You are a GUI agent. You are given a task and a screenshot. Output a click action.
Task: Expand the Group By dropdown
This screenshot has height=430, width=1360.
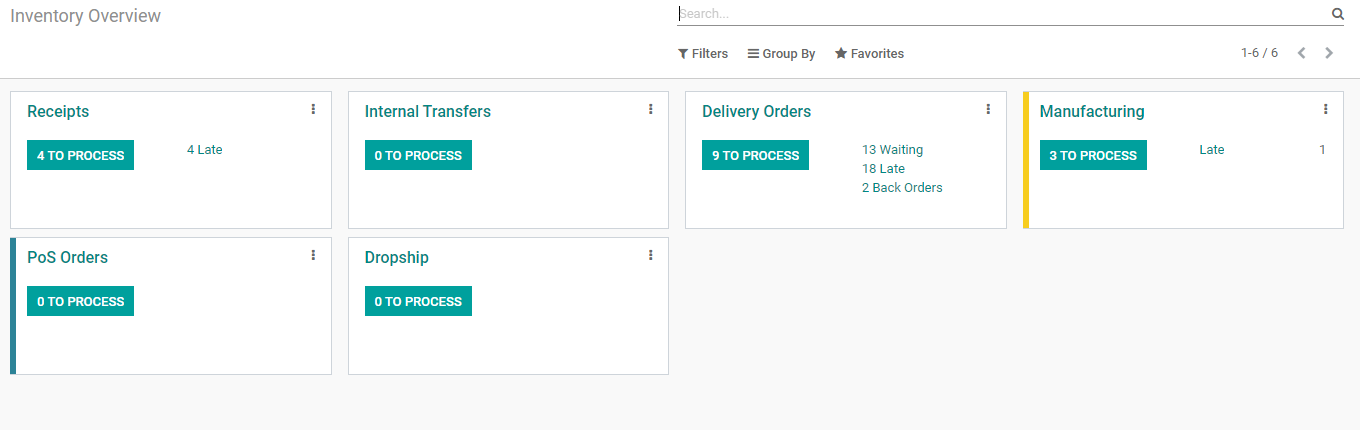781,54
